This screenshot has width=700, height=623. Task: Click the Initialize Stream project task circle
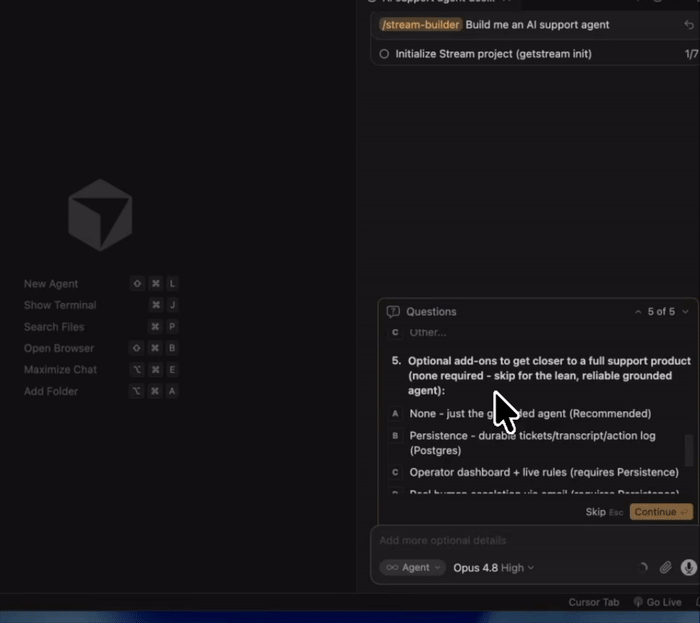coord(384,54)
